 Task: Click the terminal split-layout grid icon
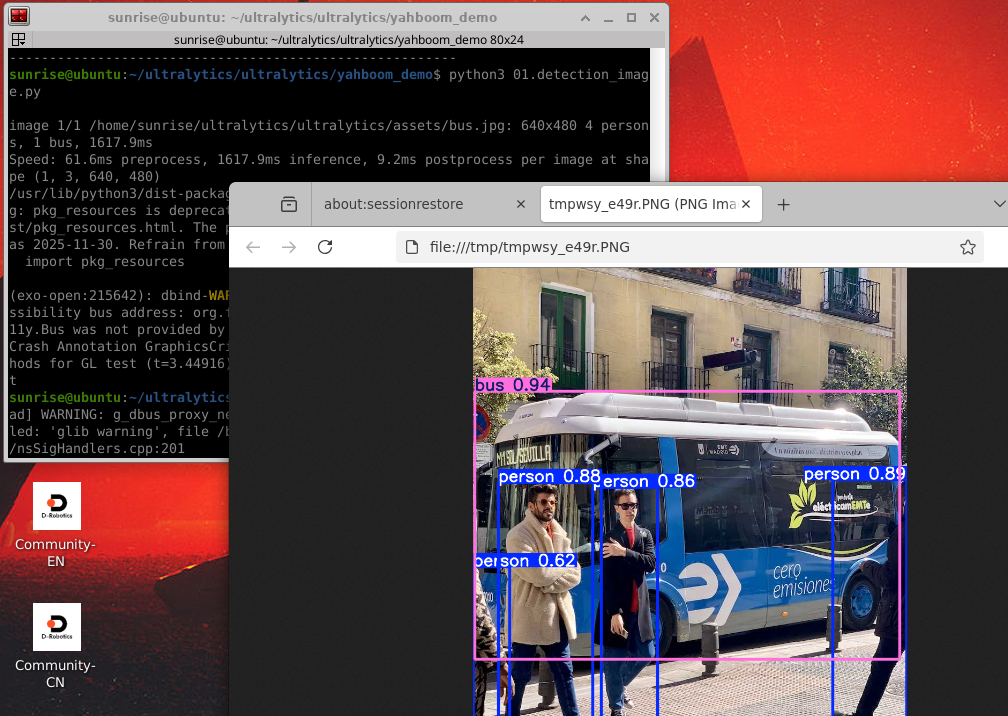19,40
